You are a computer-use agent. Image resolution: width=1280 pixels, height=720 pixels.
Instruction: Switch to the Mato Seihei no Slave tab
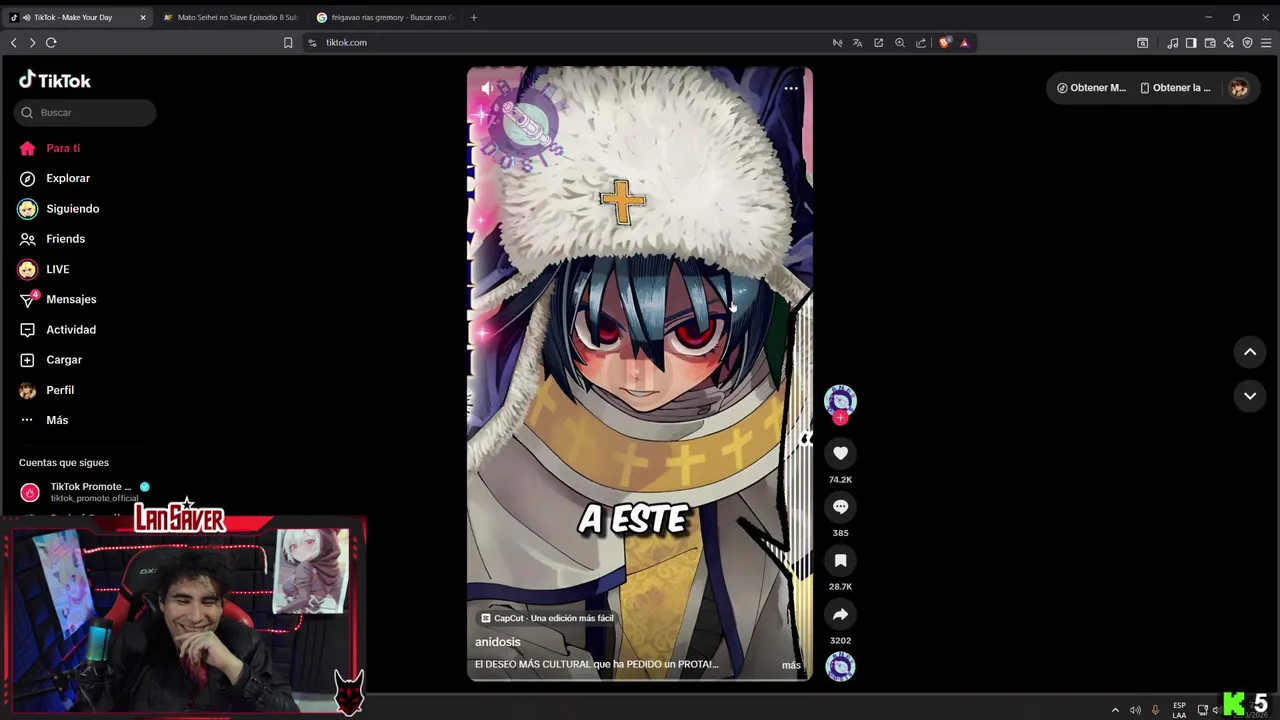(230, 17)
